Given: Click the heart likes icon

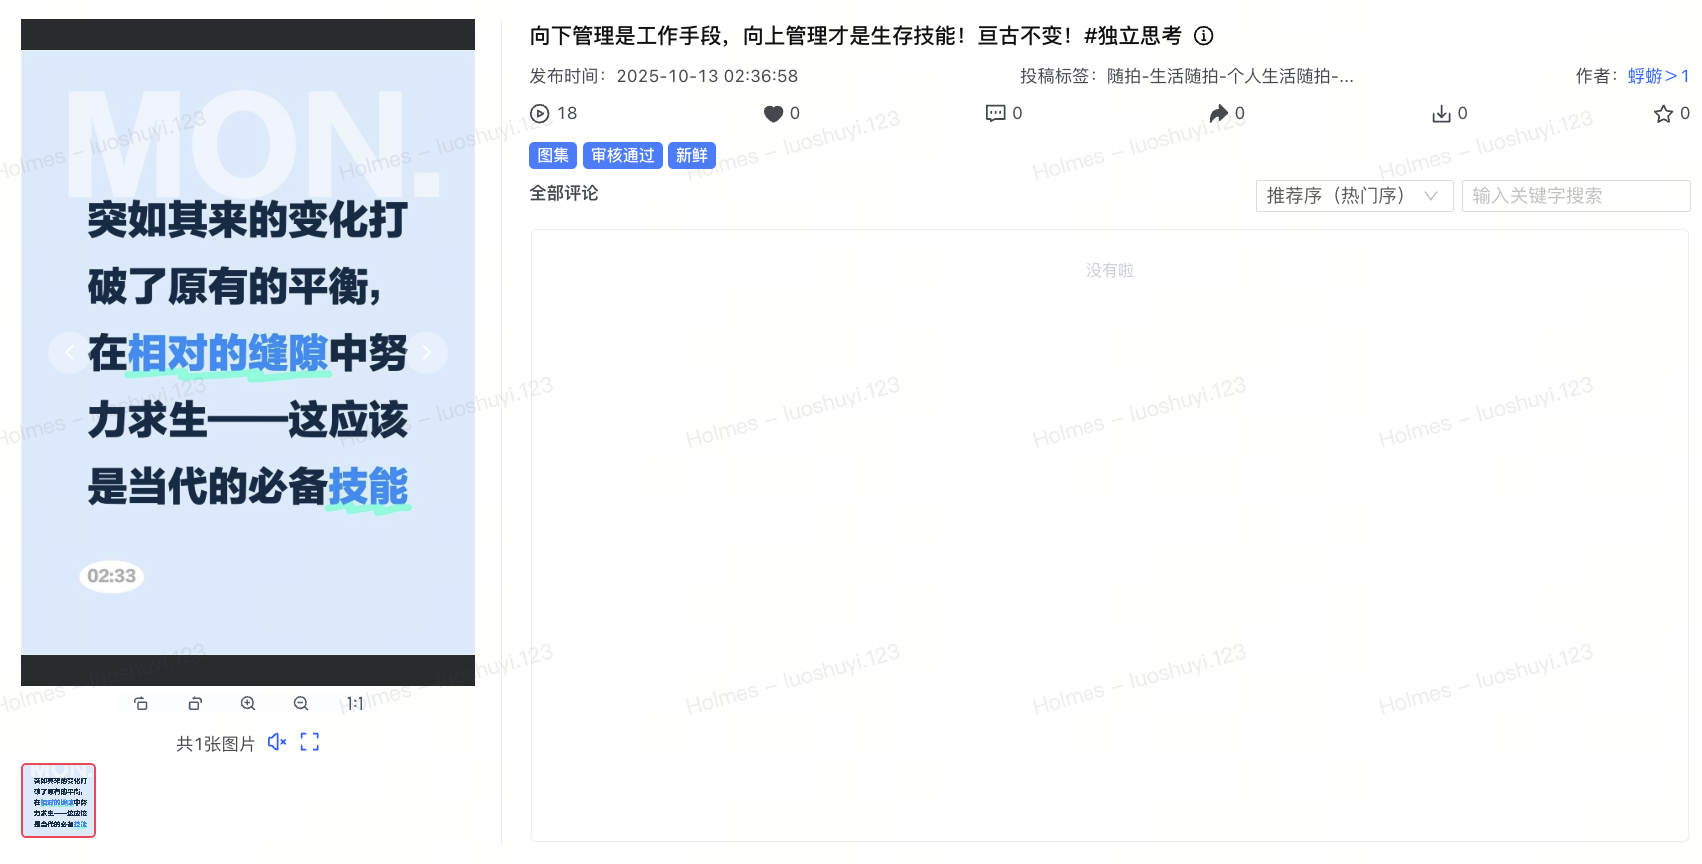Looking at the screenshot, I should (x=773, y=114).
